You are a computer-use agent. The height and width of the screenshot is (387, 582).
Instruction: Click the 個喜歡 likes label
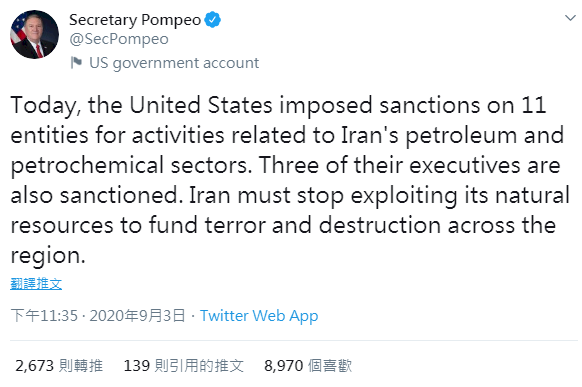[330, 366]
